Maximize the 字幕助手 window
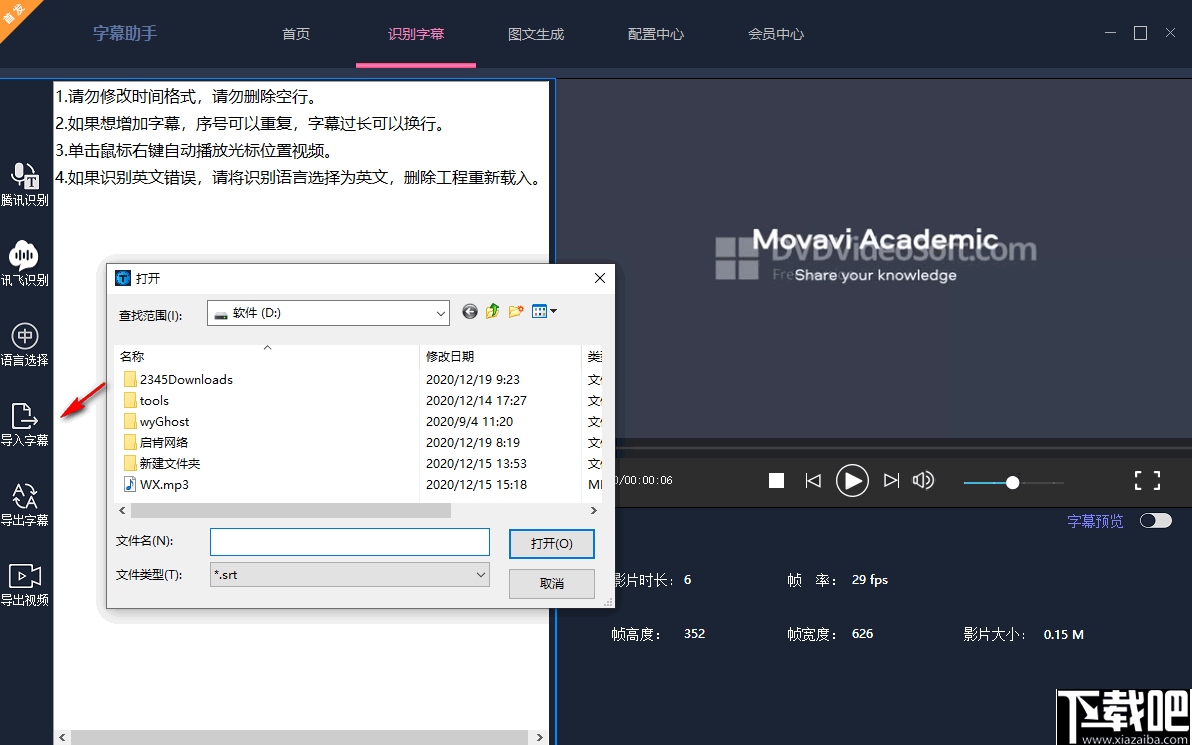This screenshot has height=745, width=1192. [1140, 33]
